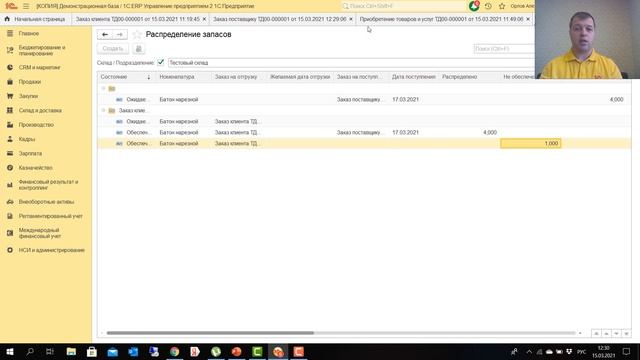Image resolution: width=640 pixels, height=360 pixels.
Task: Add Распределение запасов to favorites star
Action: pyautogui.click(x=137, y=35)
